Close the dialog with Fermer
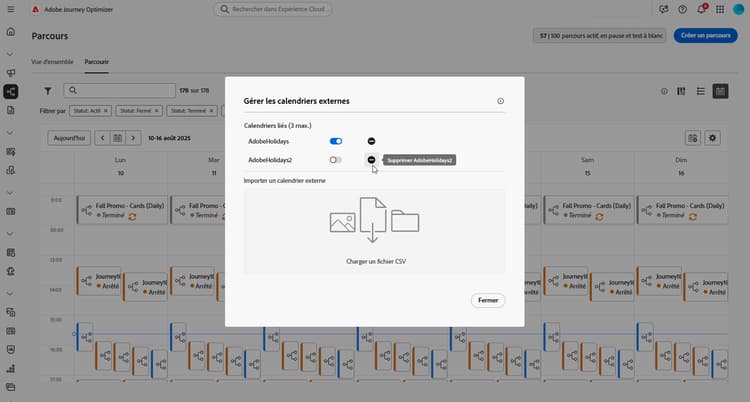The image size is (750, 402). pos(488,301)
